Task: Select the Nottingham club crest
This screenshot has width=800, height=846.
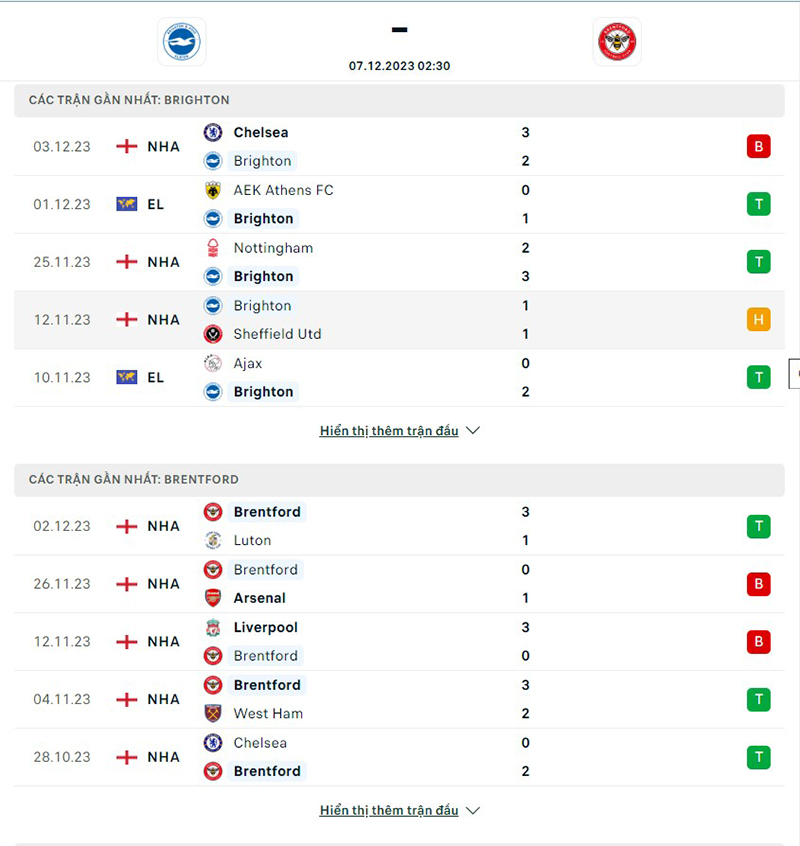Action: tap(213, 248)
